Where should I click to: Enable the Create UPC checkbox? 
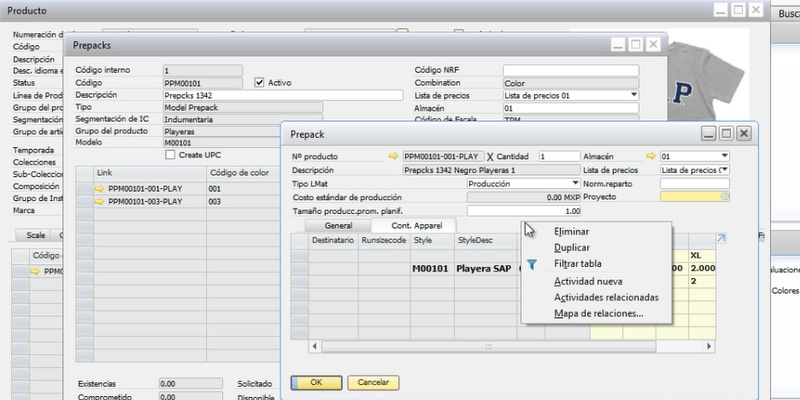point(169,155)
